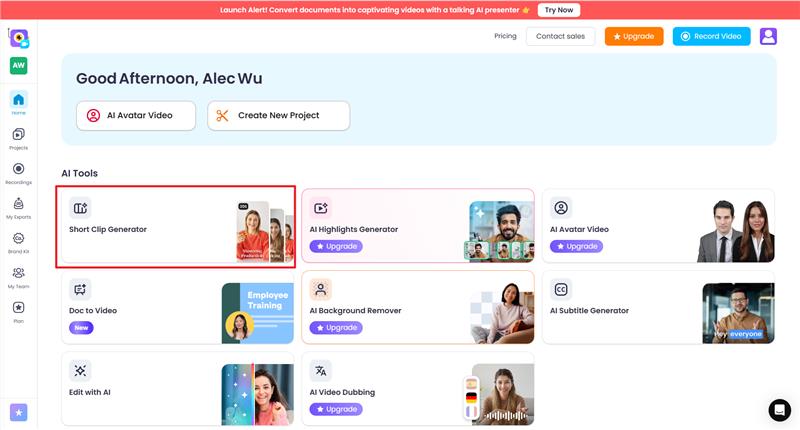Click the user profile avatar icon

tap(768, 36)
